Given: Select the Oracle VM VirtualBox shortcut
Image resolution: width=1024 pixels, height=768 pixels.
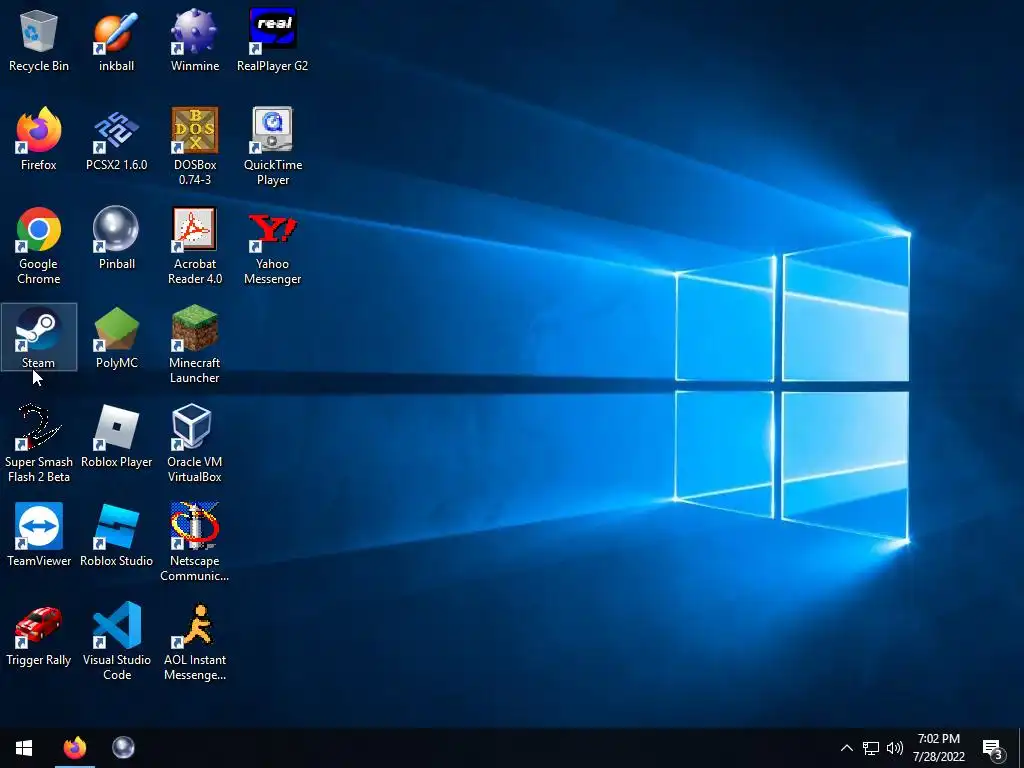Looking at the screenshot, I should [195, 444].
